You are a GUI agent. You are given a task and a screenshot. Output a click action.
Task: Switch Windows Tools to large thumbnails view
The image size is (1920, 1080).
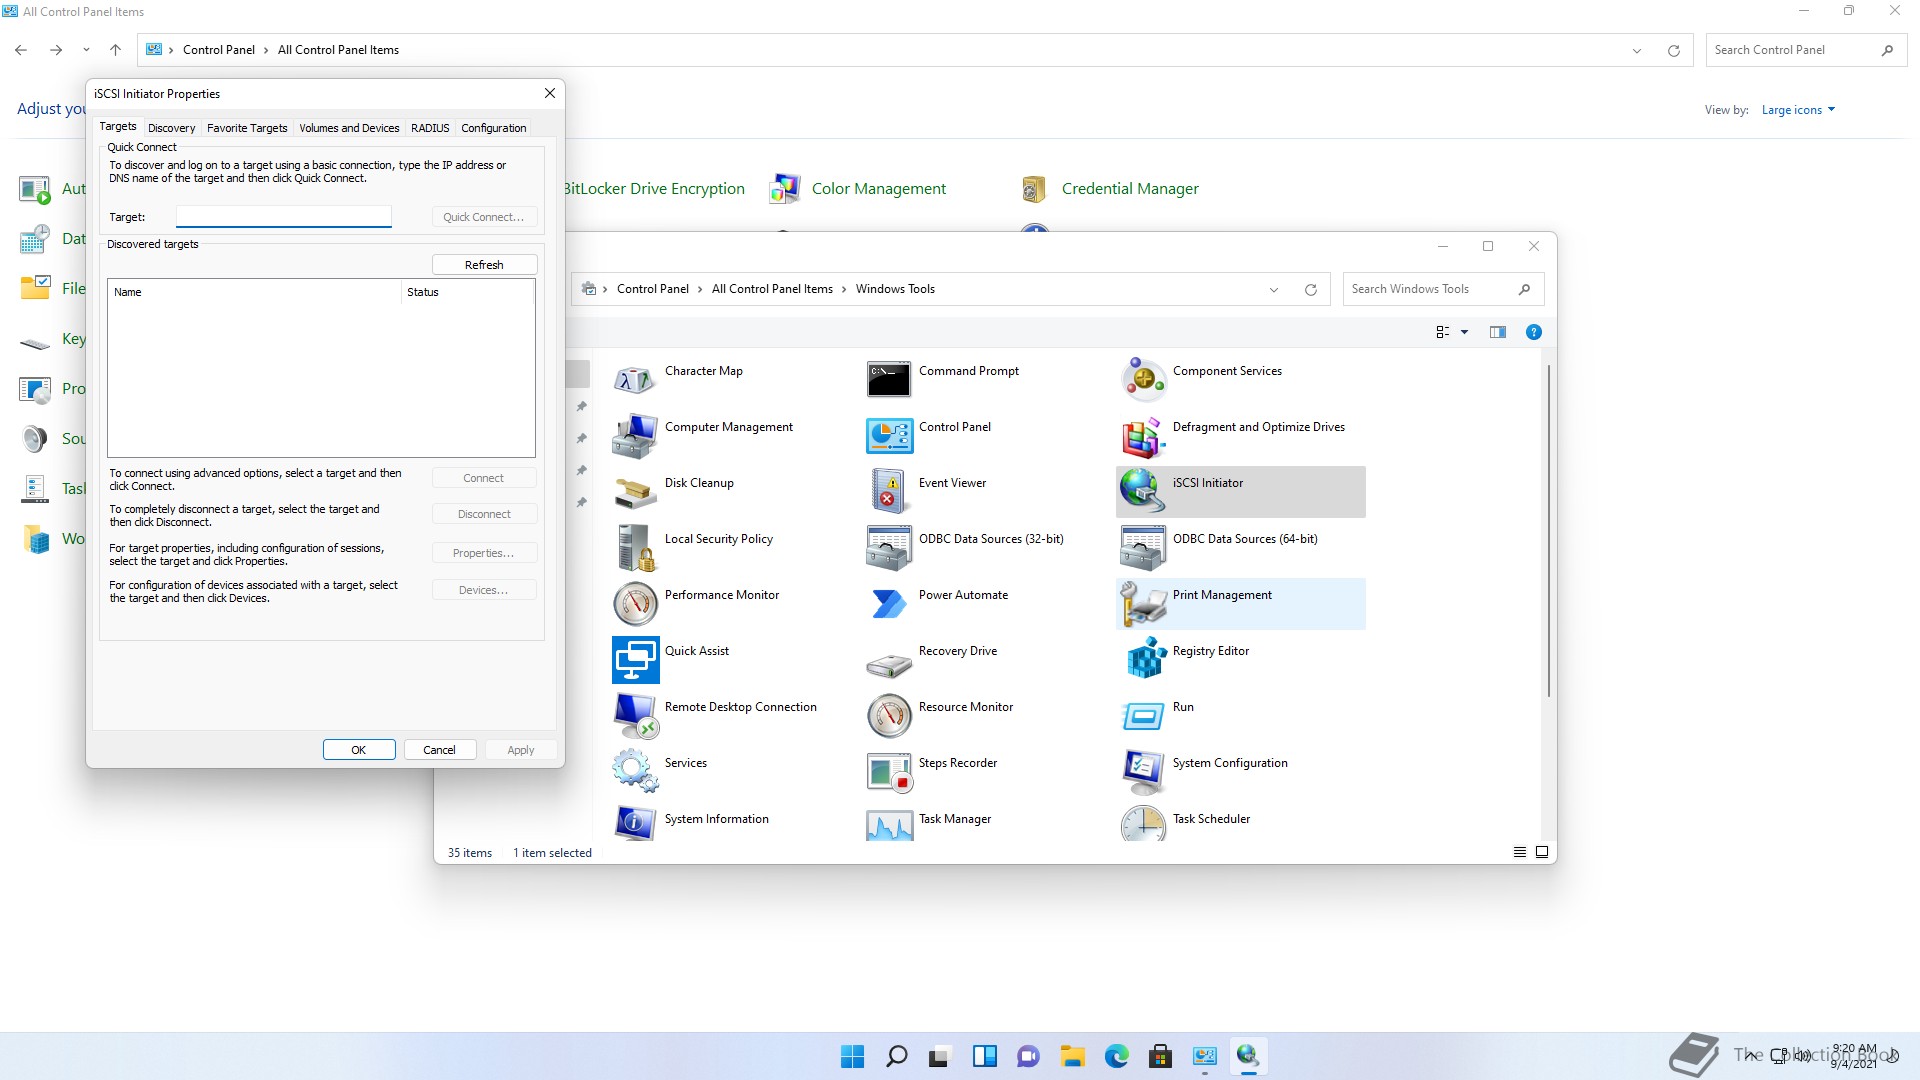pyautogui.click(x=1542, y=852)
